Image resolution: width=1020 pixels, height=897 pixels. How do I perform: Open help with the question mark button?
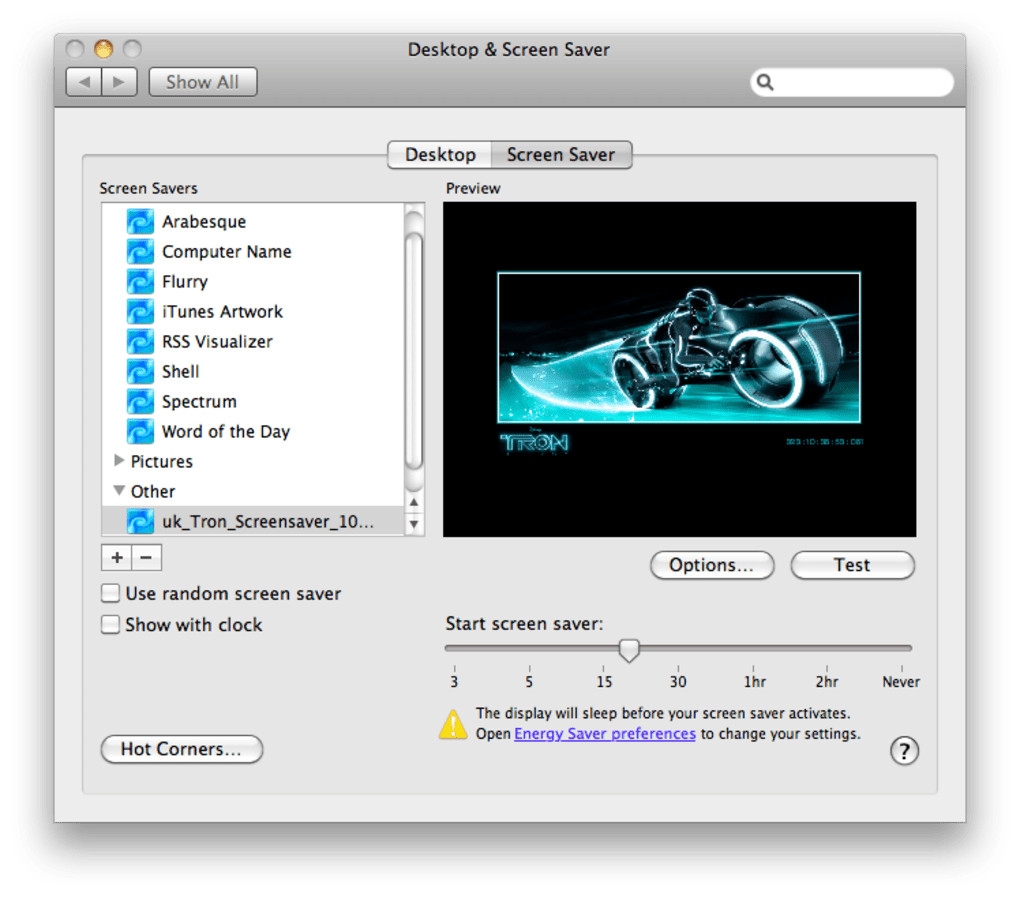pyautogui.click(x=904, y=751)
